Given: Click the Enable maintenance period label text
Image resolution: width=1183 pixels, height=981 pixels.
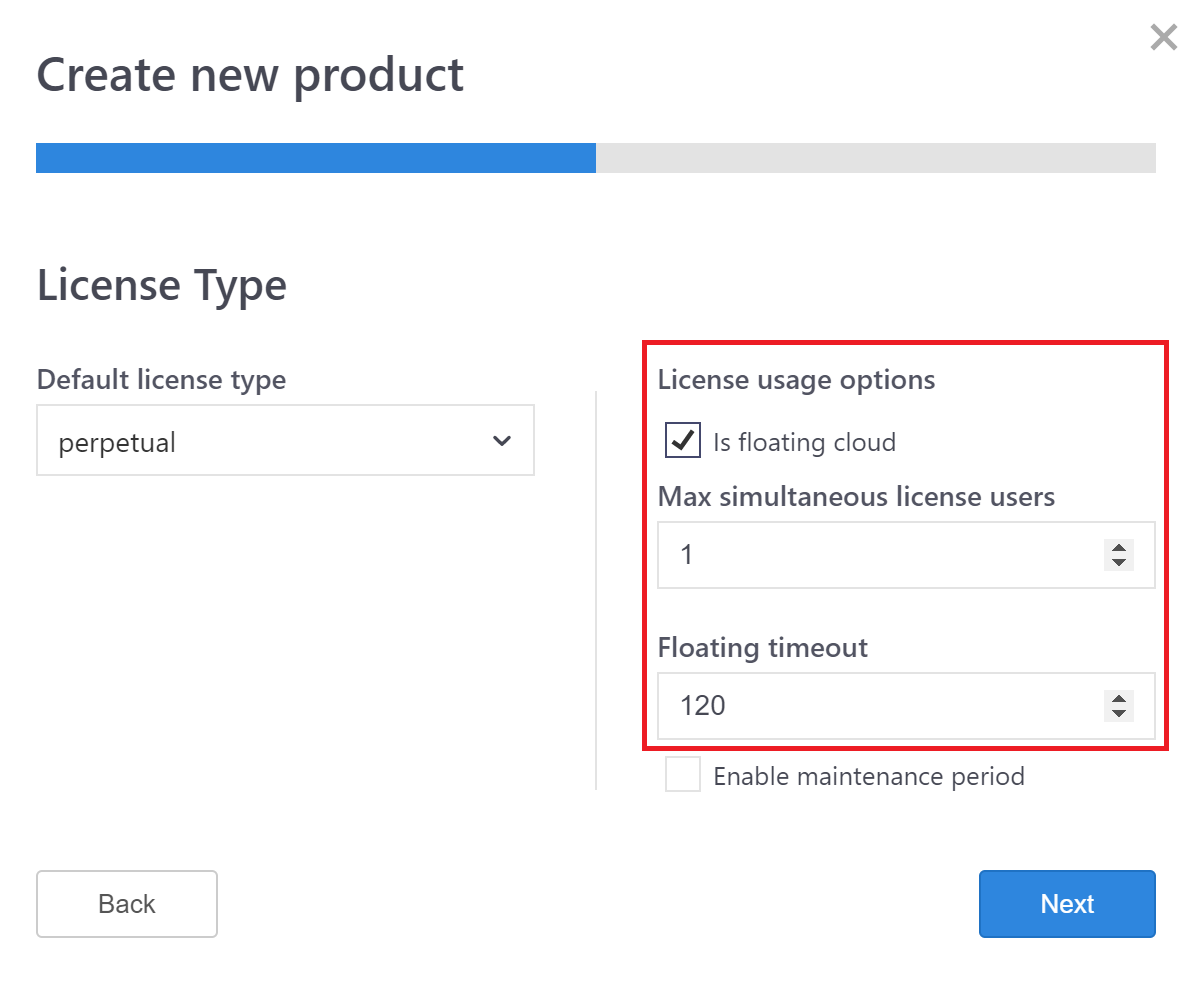Looking at the screenshot, I should (868, 777).
